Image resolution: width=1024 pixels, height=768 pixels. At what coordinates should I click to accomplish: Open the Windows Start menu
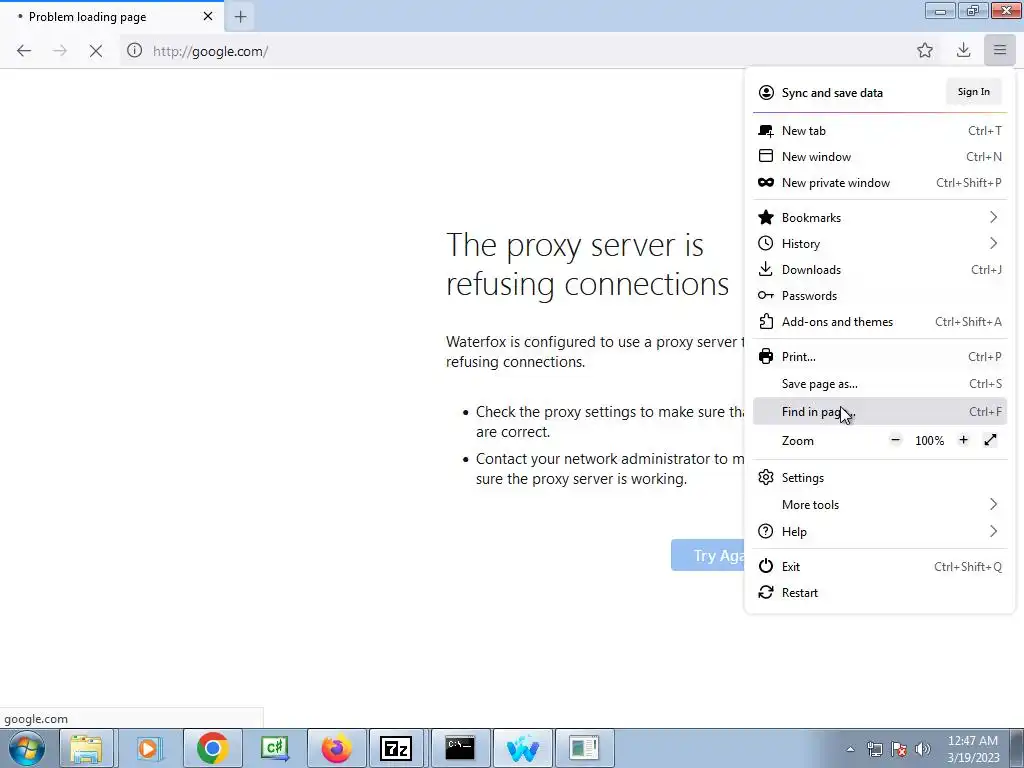(x=27, y=748)
